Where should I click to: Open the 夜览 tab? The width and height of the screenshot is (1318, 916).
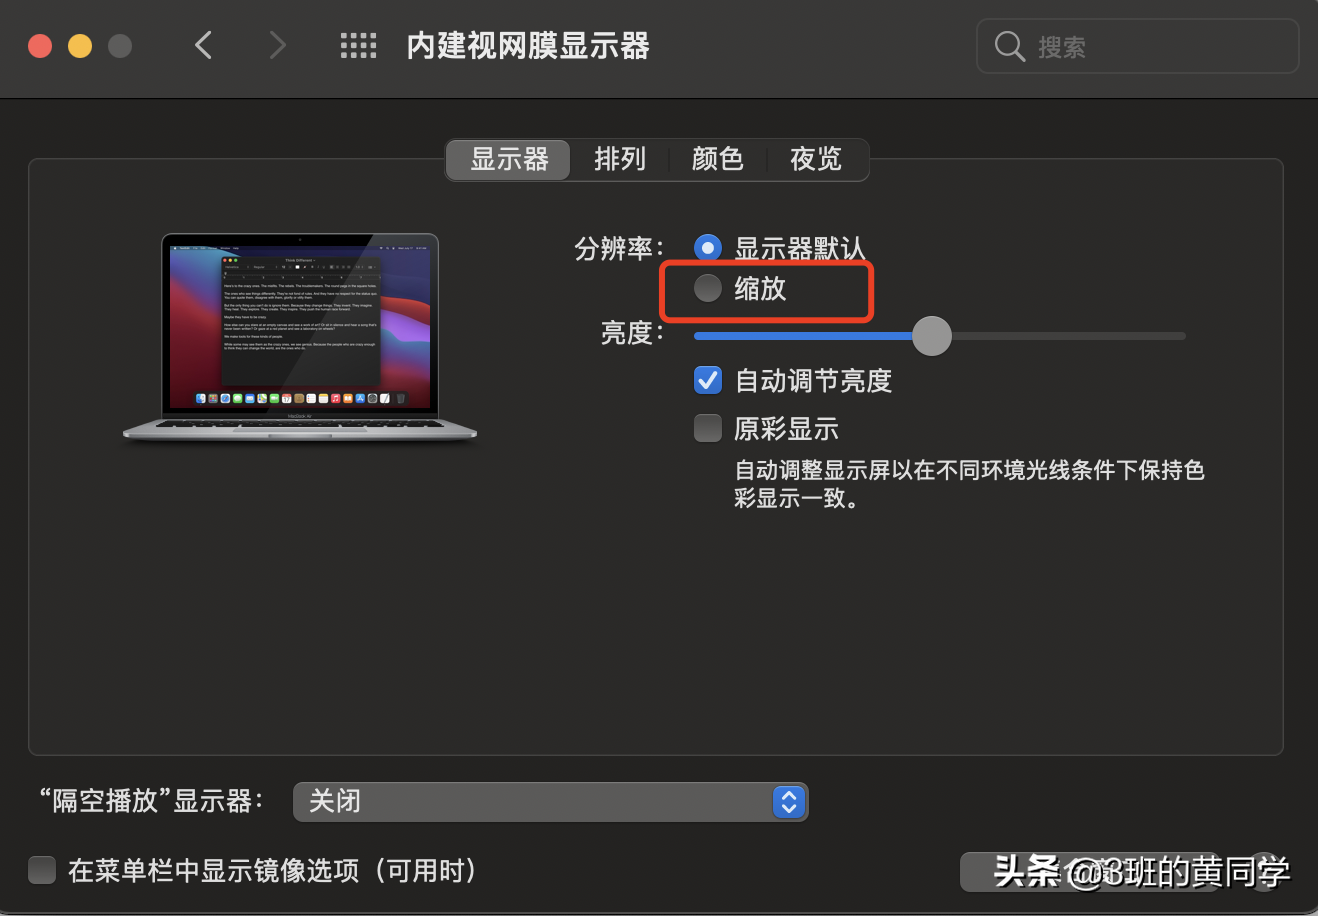(x=816, y=159)
